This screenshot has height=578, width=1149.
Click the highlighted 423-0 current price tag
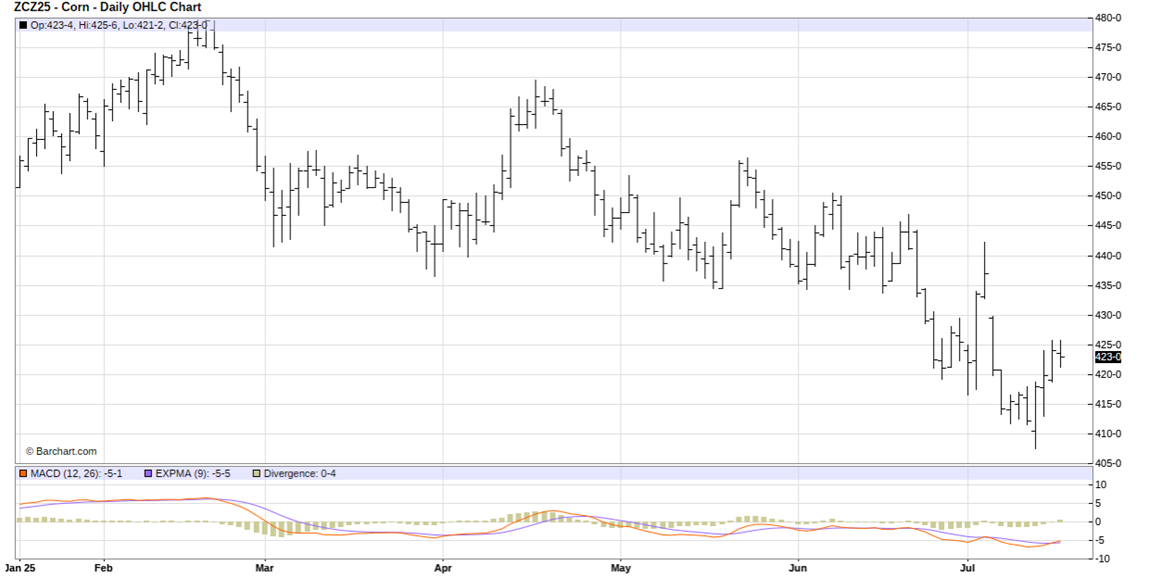1107,357
